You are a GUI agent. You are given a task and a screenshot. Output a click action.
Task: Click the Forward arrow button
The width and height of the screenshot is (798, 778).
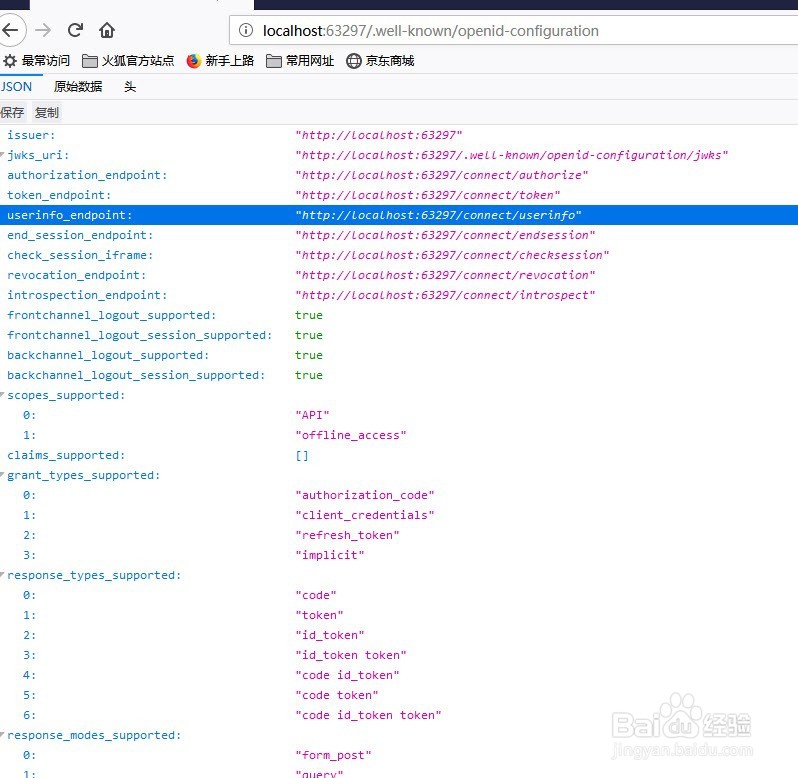43,30
